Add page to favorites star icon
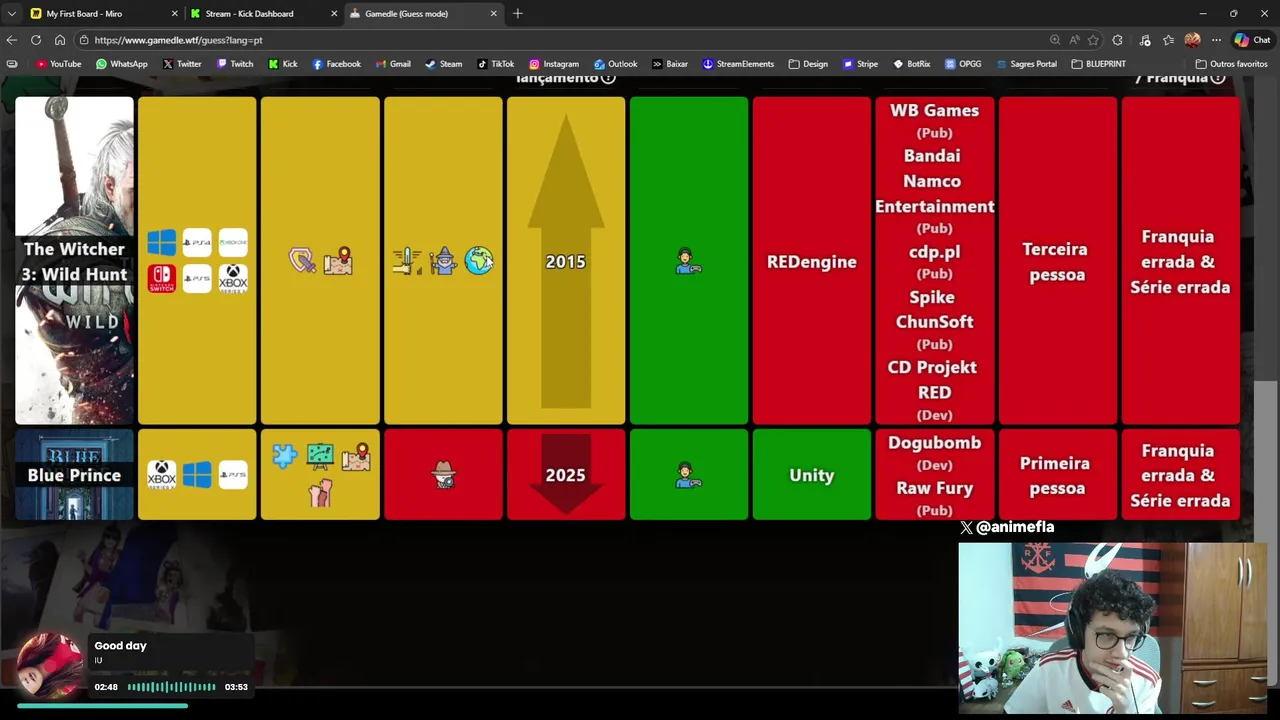The width and height of the screenshot is (1280, 720). [x=1093, y=40]
